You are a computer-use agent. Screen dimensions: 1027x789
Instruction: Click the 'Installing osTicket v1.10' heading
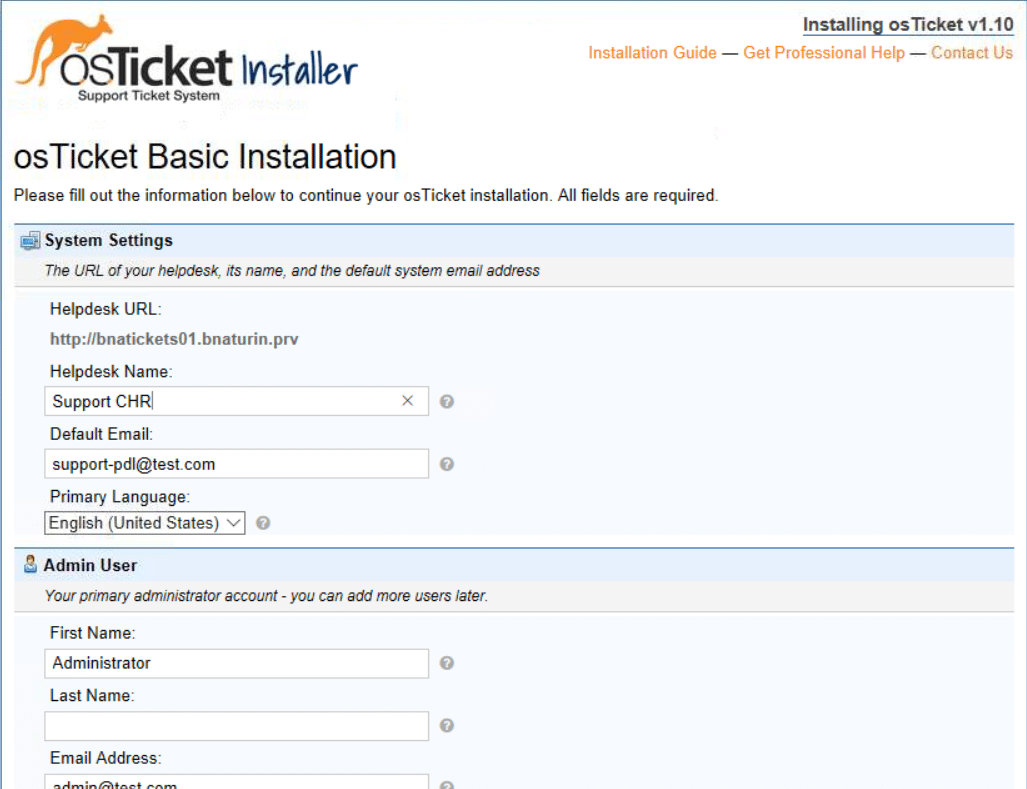point(908,25)
